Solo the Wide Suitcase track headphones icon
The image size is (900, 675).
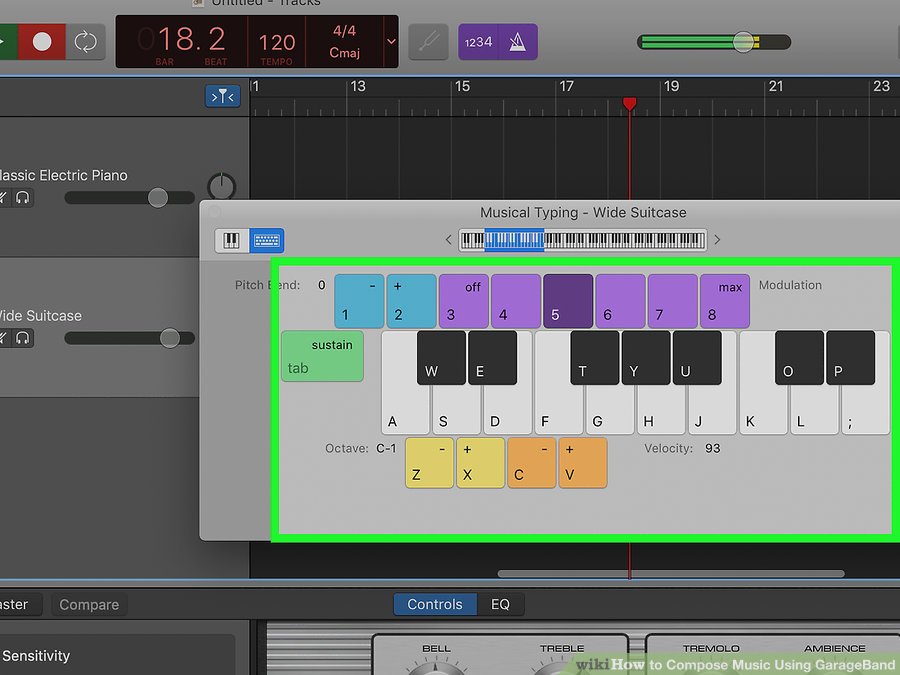click(22, 338)
